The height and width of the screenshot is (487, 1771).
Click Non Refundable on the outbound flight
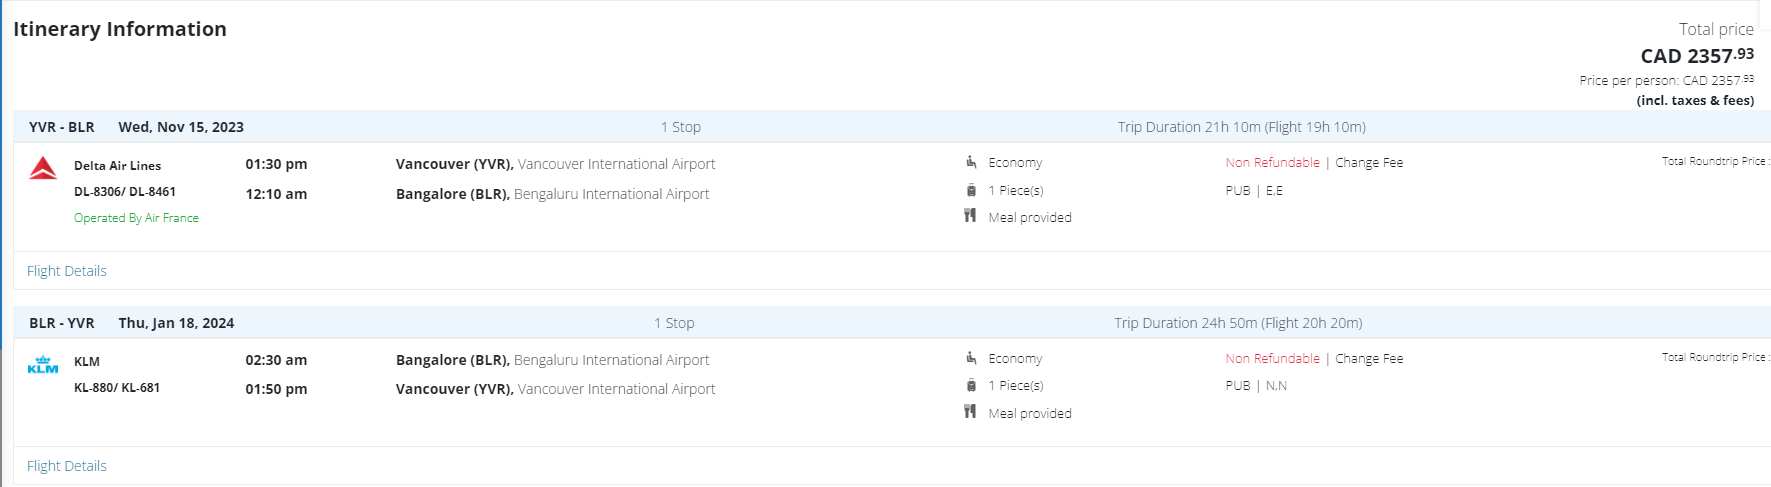pos(1272,163)
